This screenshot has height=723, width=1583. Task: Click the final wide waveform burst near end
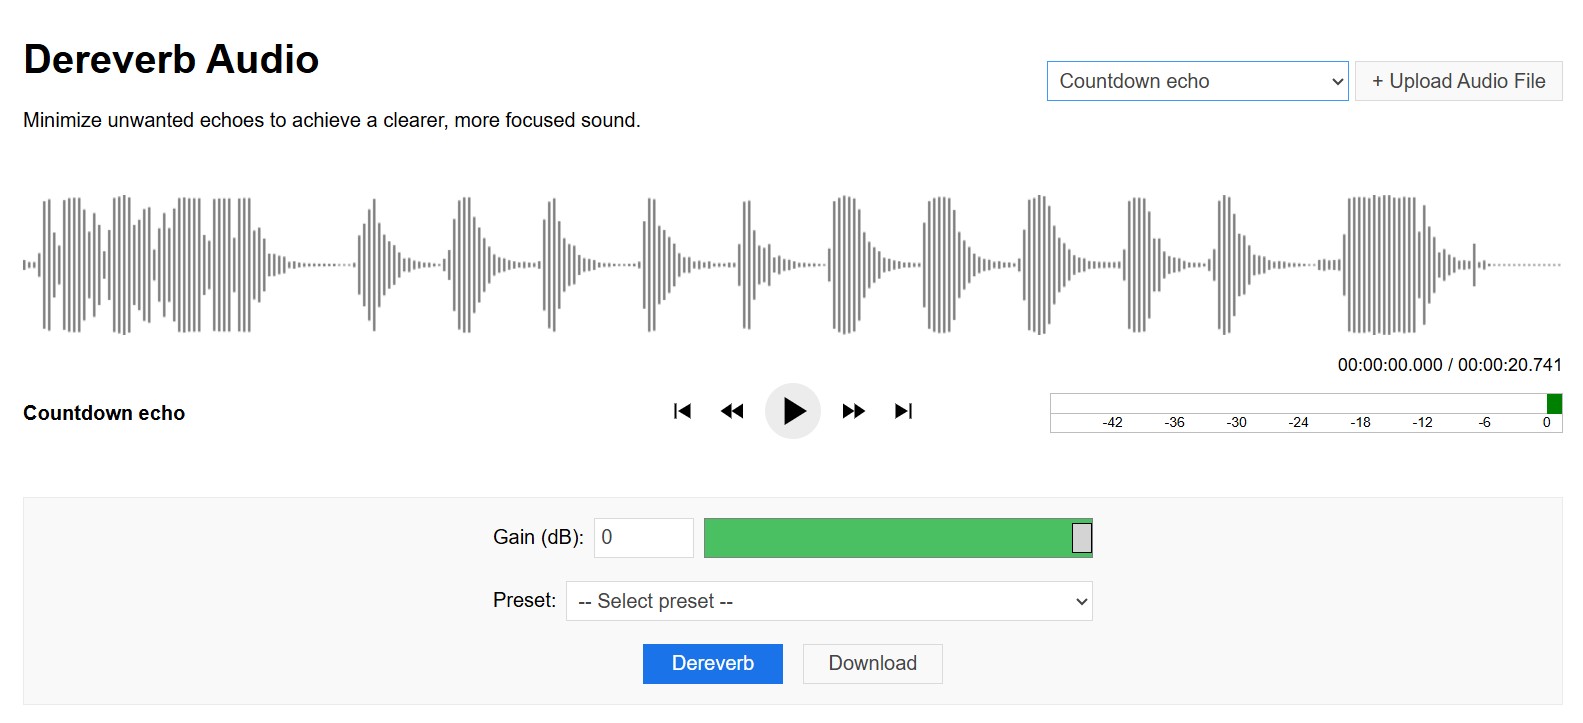[x=1385, y=265]
